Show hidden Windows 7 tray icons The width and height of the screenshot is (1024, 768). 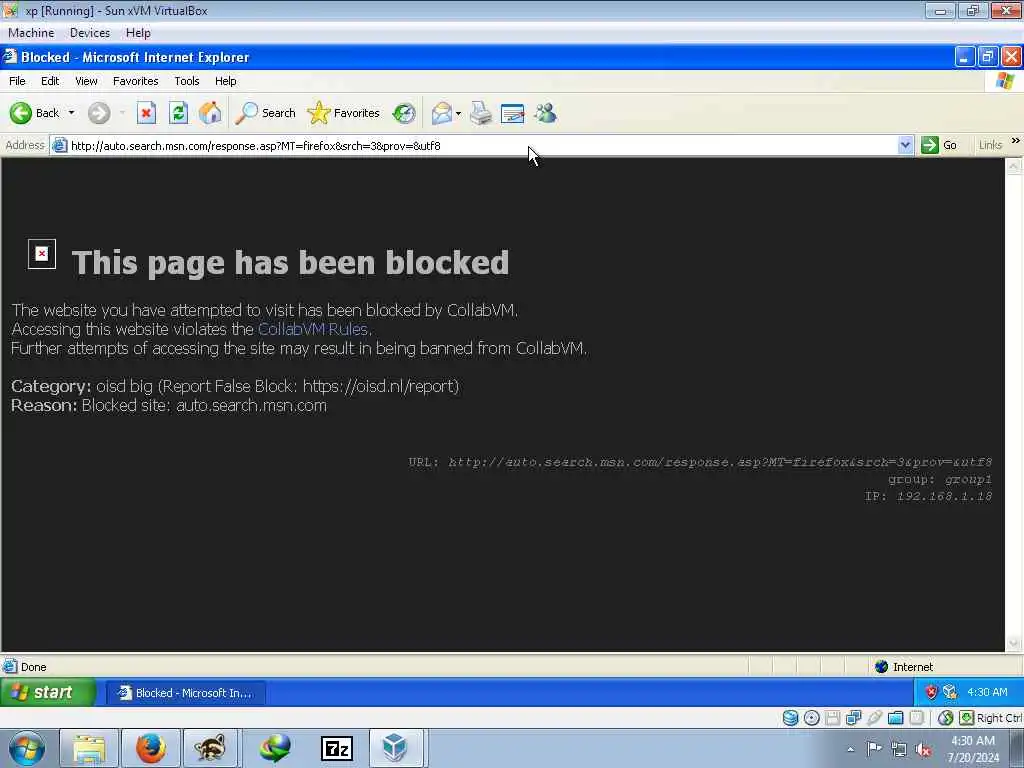click(x=850, y=749)
